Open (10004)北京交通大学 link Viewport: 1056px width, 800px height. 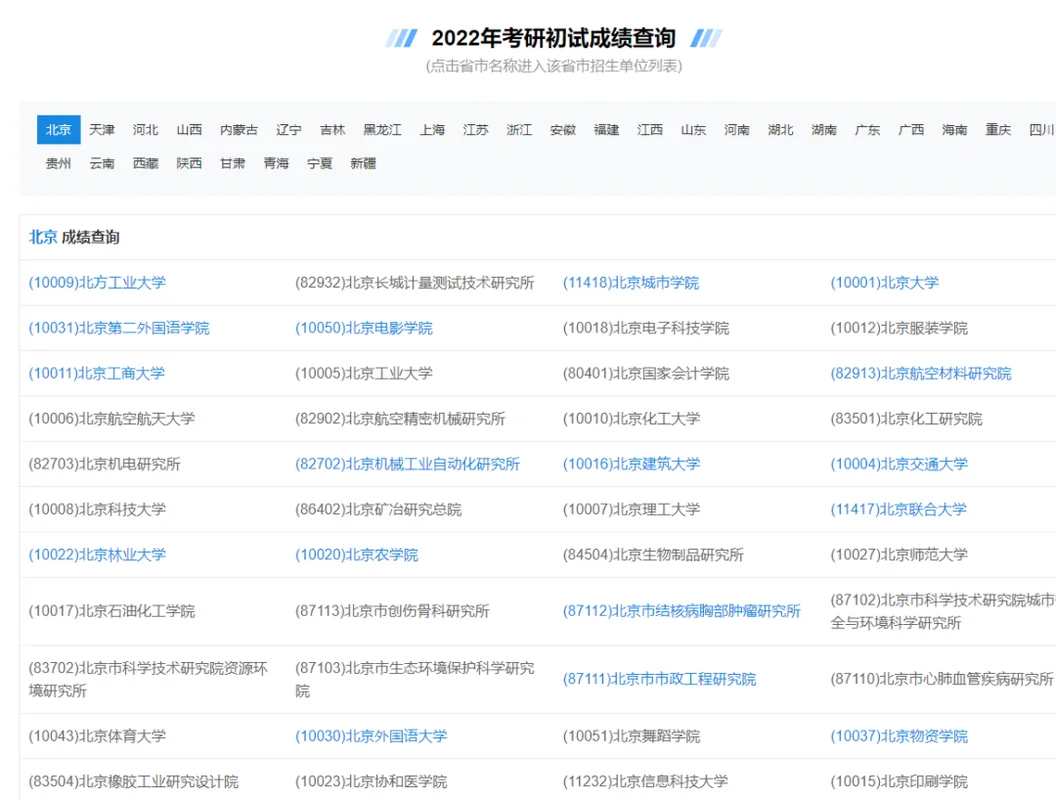(899, 464)
